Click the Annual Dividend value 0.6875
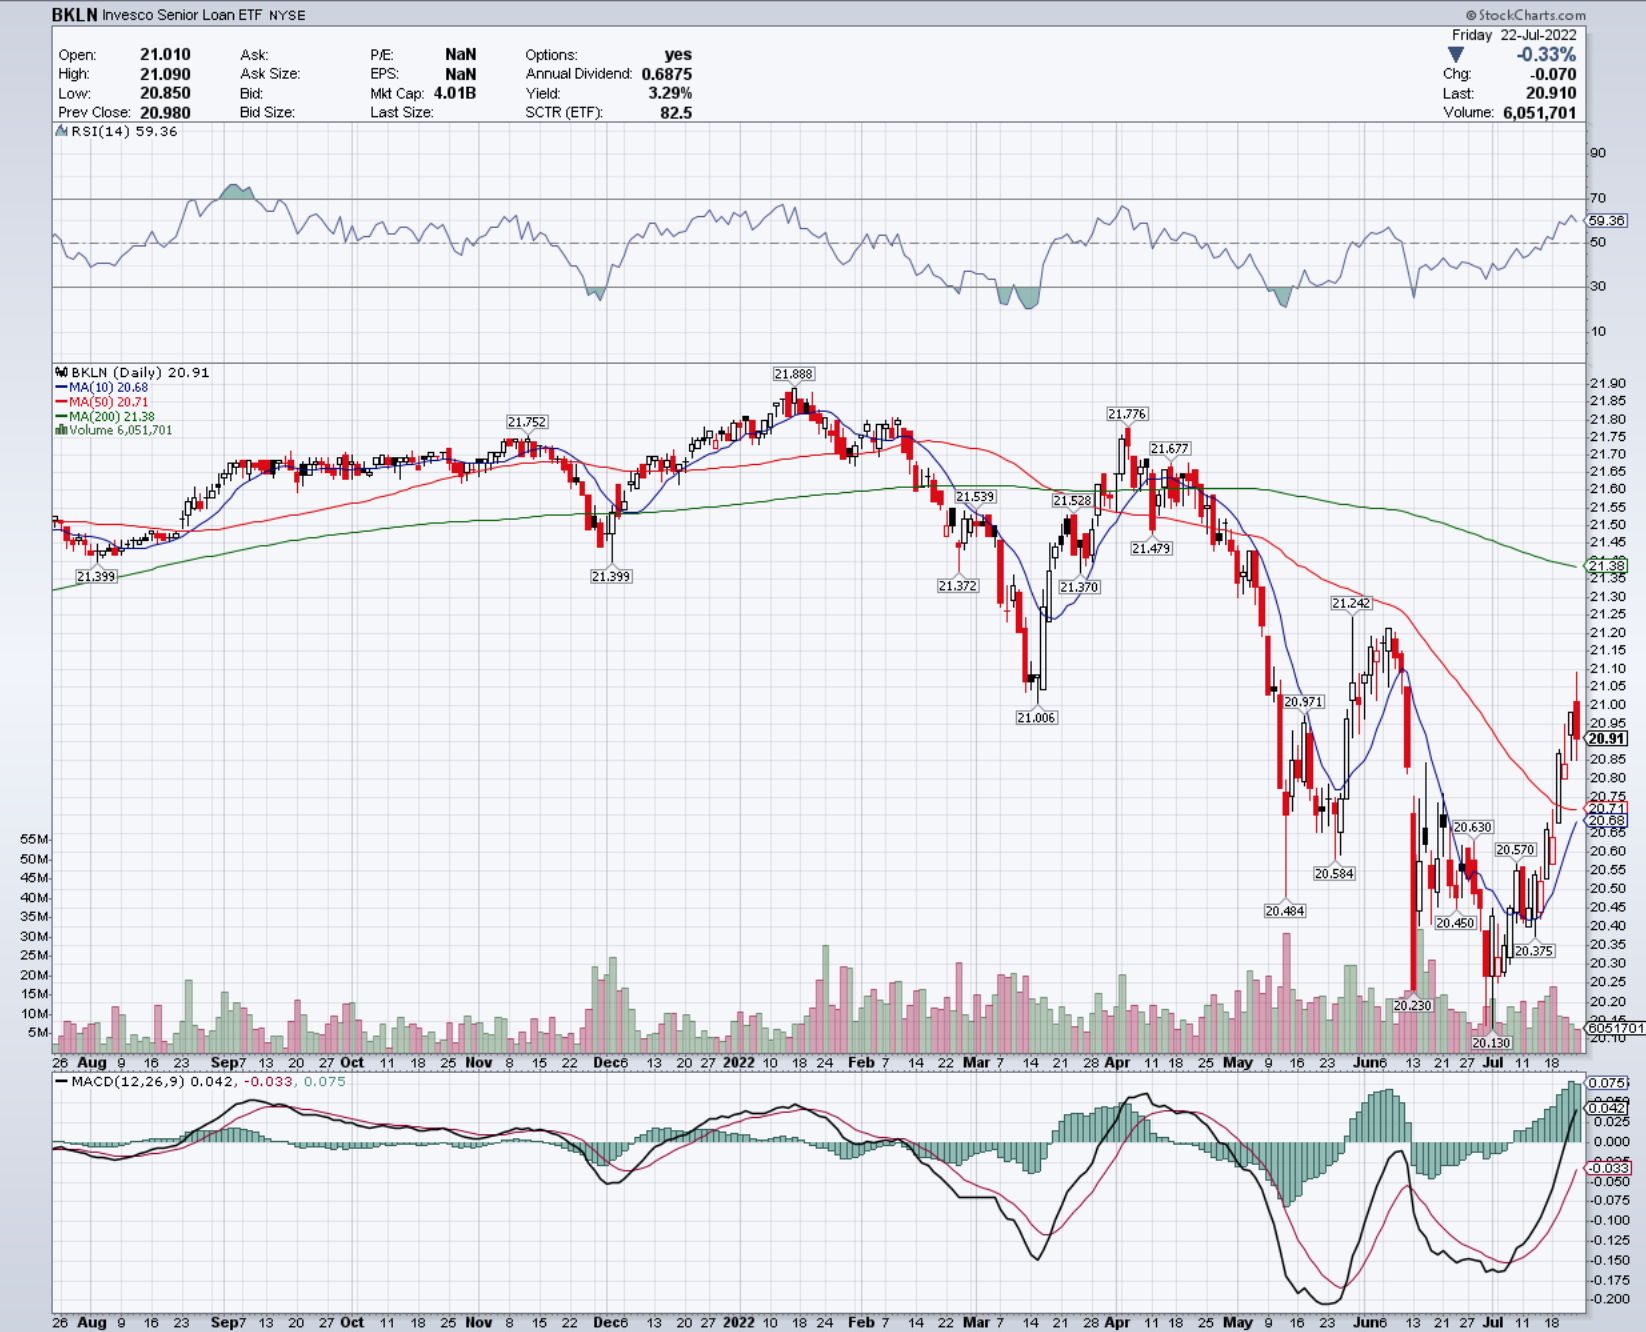The width and height of the screenshot is (1646, 1332). point(667,74)
